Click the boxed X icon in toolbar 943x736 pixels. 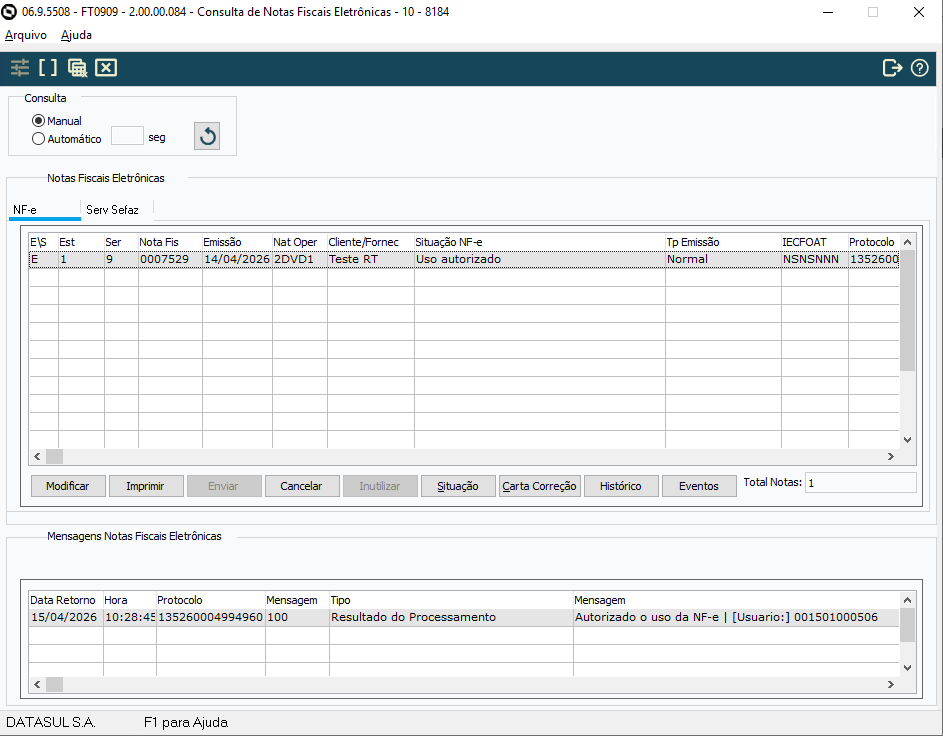click(x=106, y=67)
